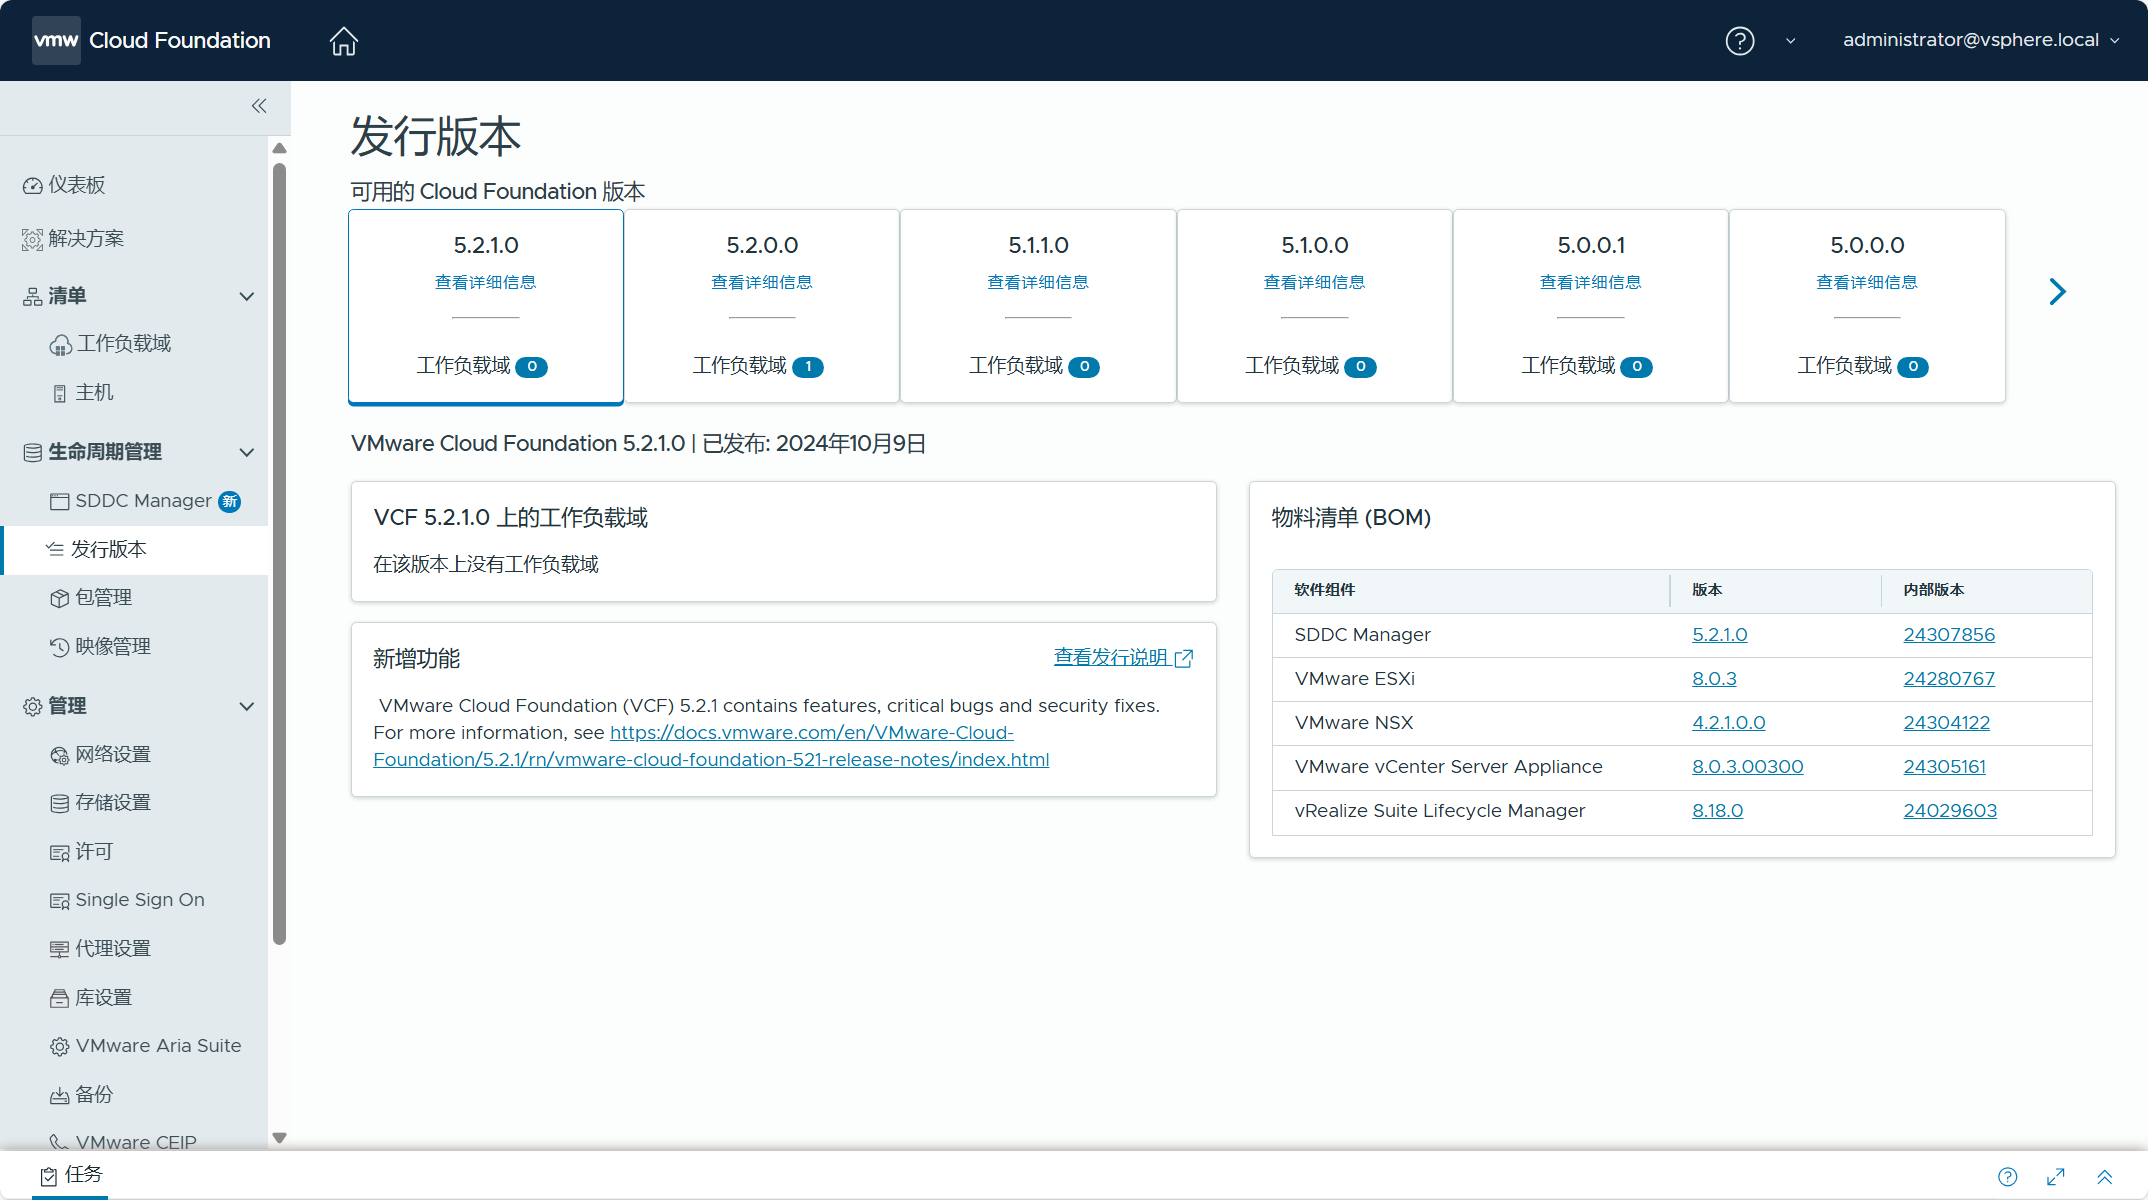Collapse the 生命周期管理 section
Screen dimensions: 2148x1200
[x=247, y=452]
